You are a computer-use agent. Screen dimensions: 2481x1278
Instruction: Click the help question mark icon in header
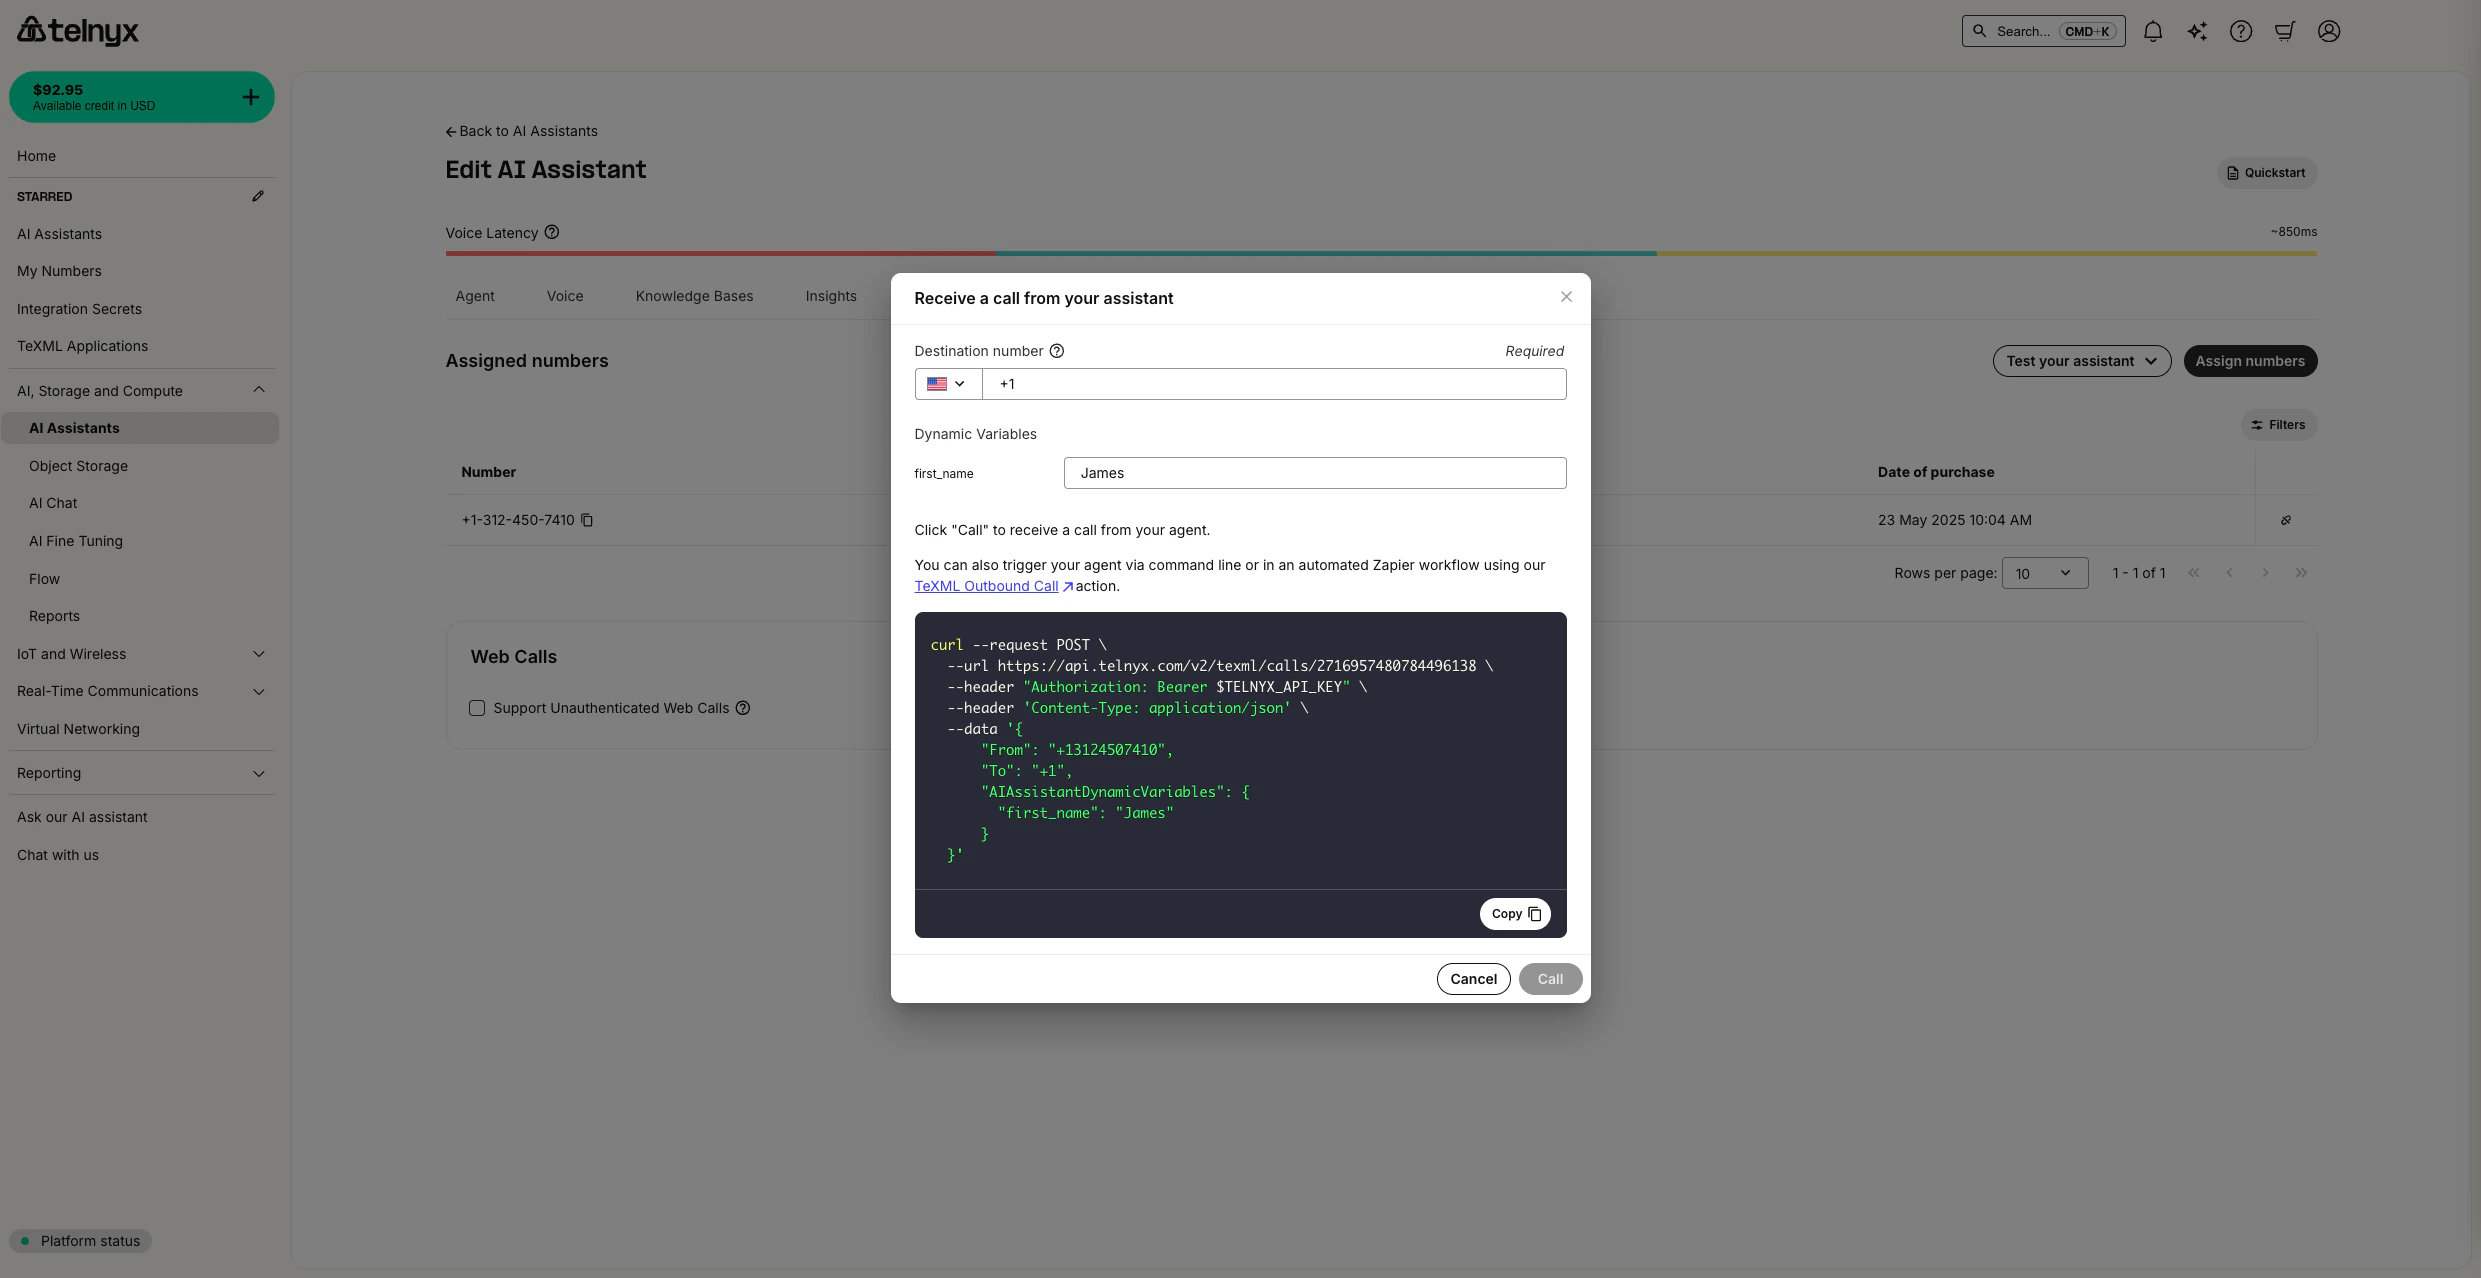tap(2241, 31)
